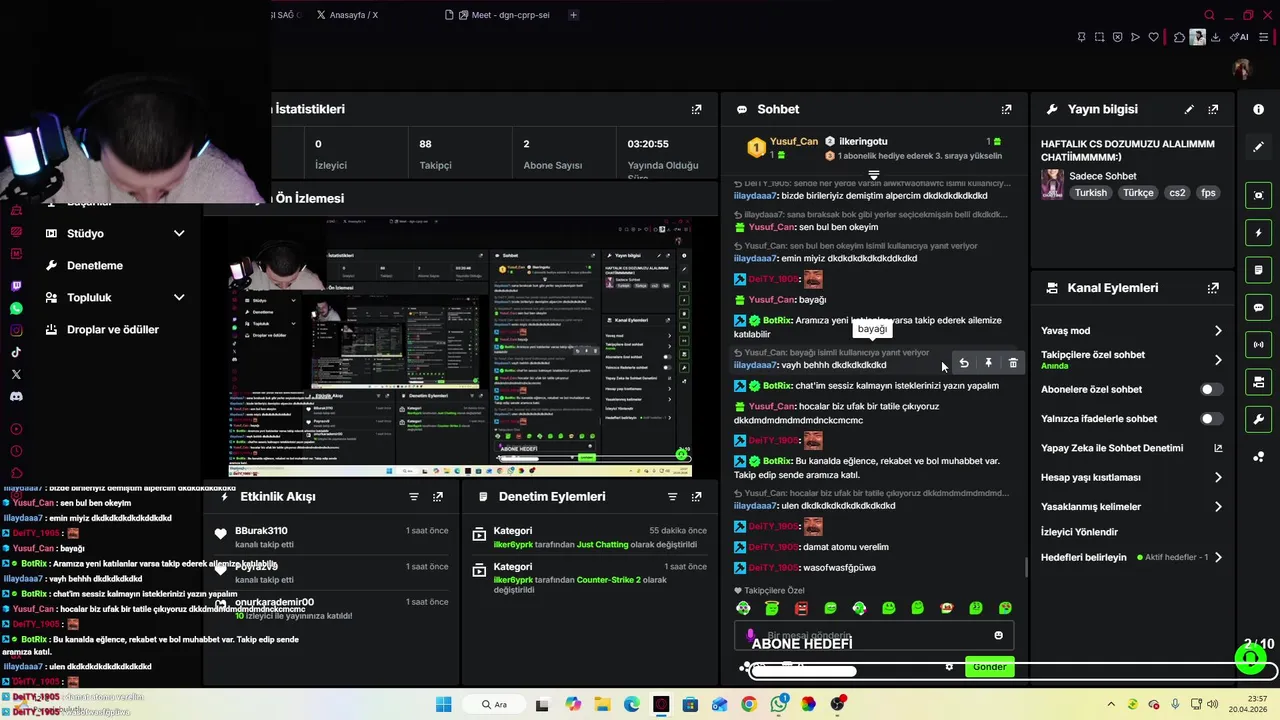Pop out the Yayın bilgisi panel
Image resolution: width=1280 pixels, height=720 pixels.
[1213, 109]
